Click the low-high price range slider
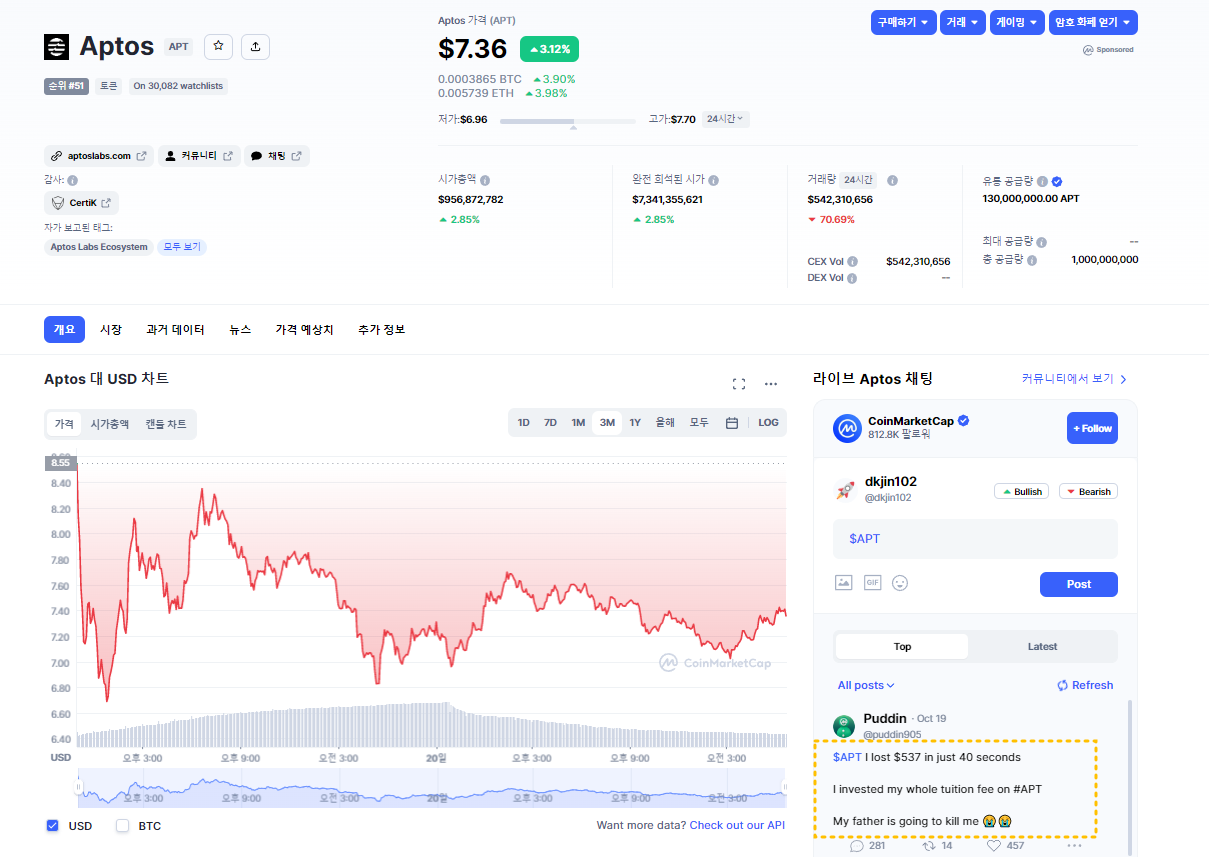1209x857 pixels. (567, 121)
